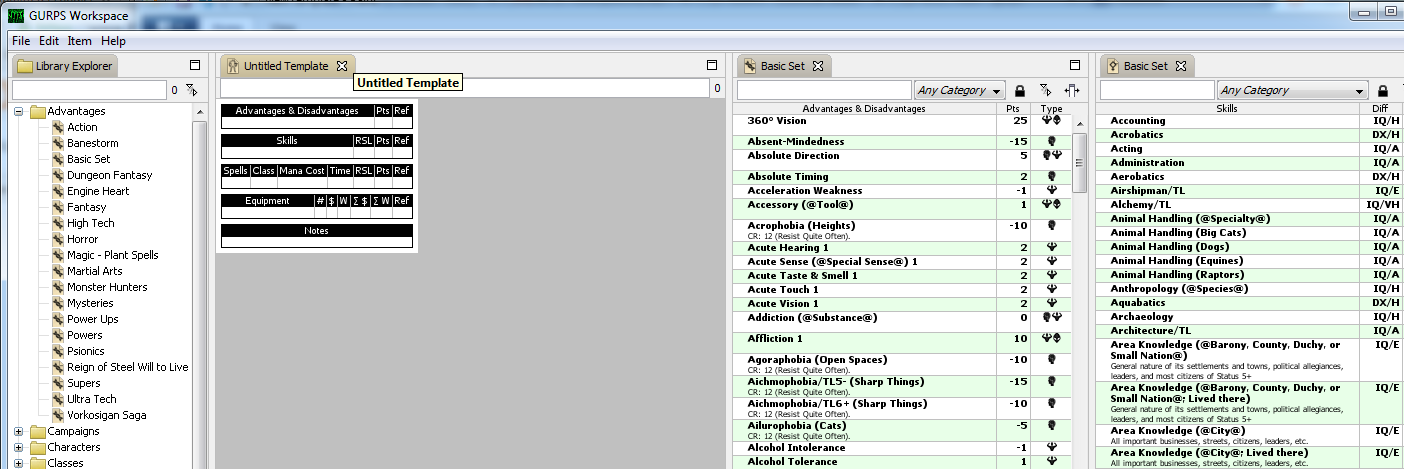This screenshot has height=469, width=1404.
Task: Maximize the Advantages Basic Set panel
Action: pyautogui.click(x=1075, y=65)
